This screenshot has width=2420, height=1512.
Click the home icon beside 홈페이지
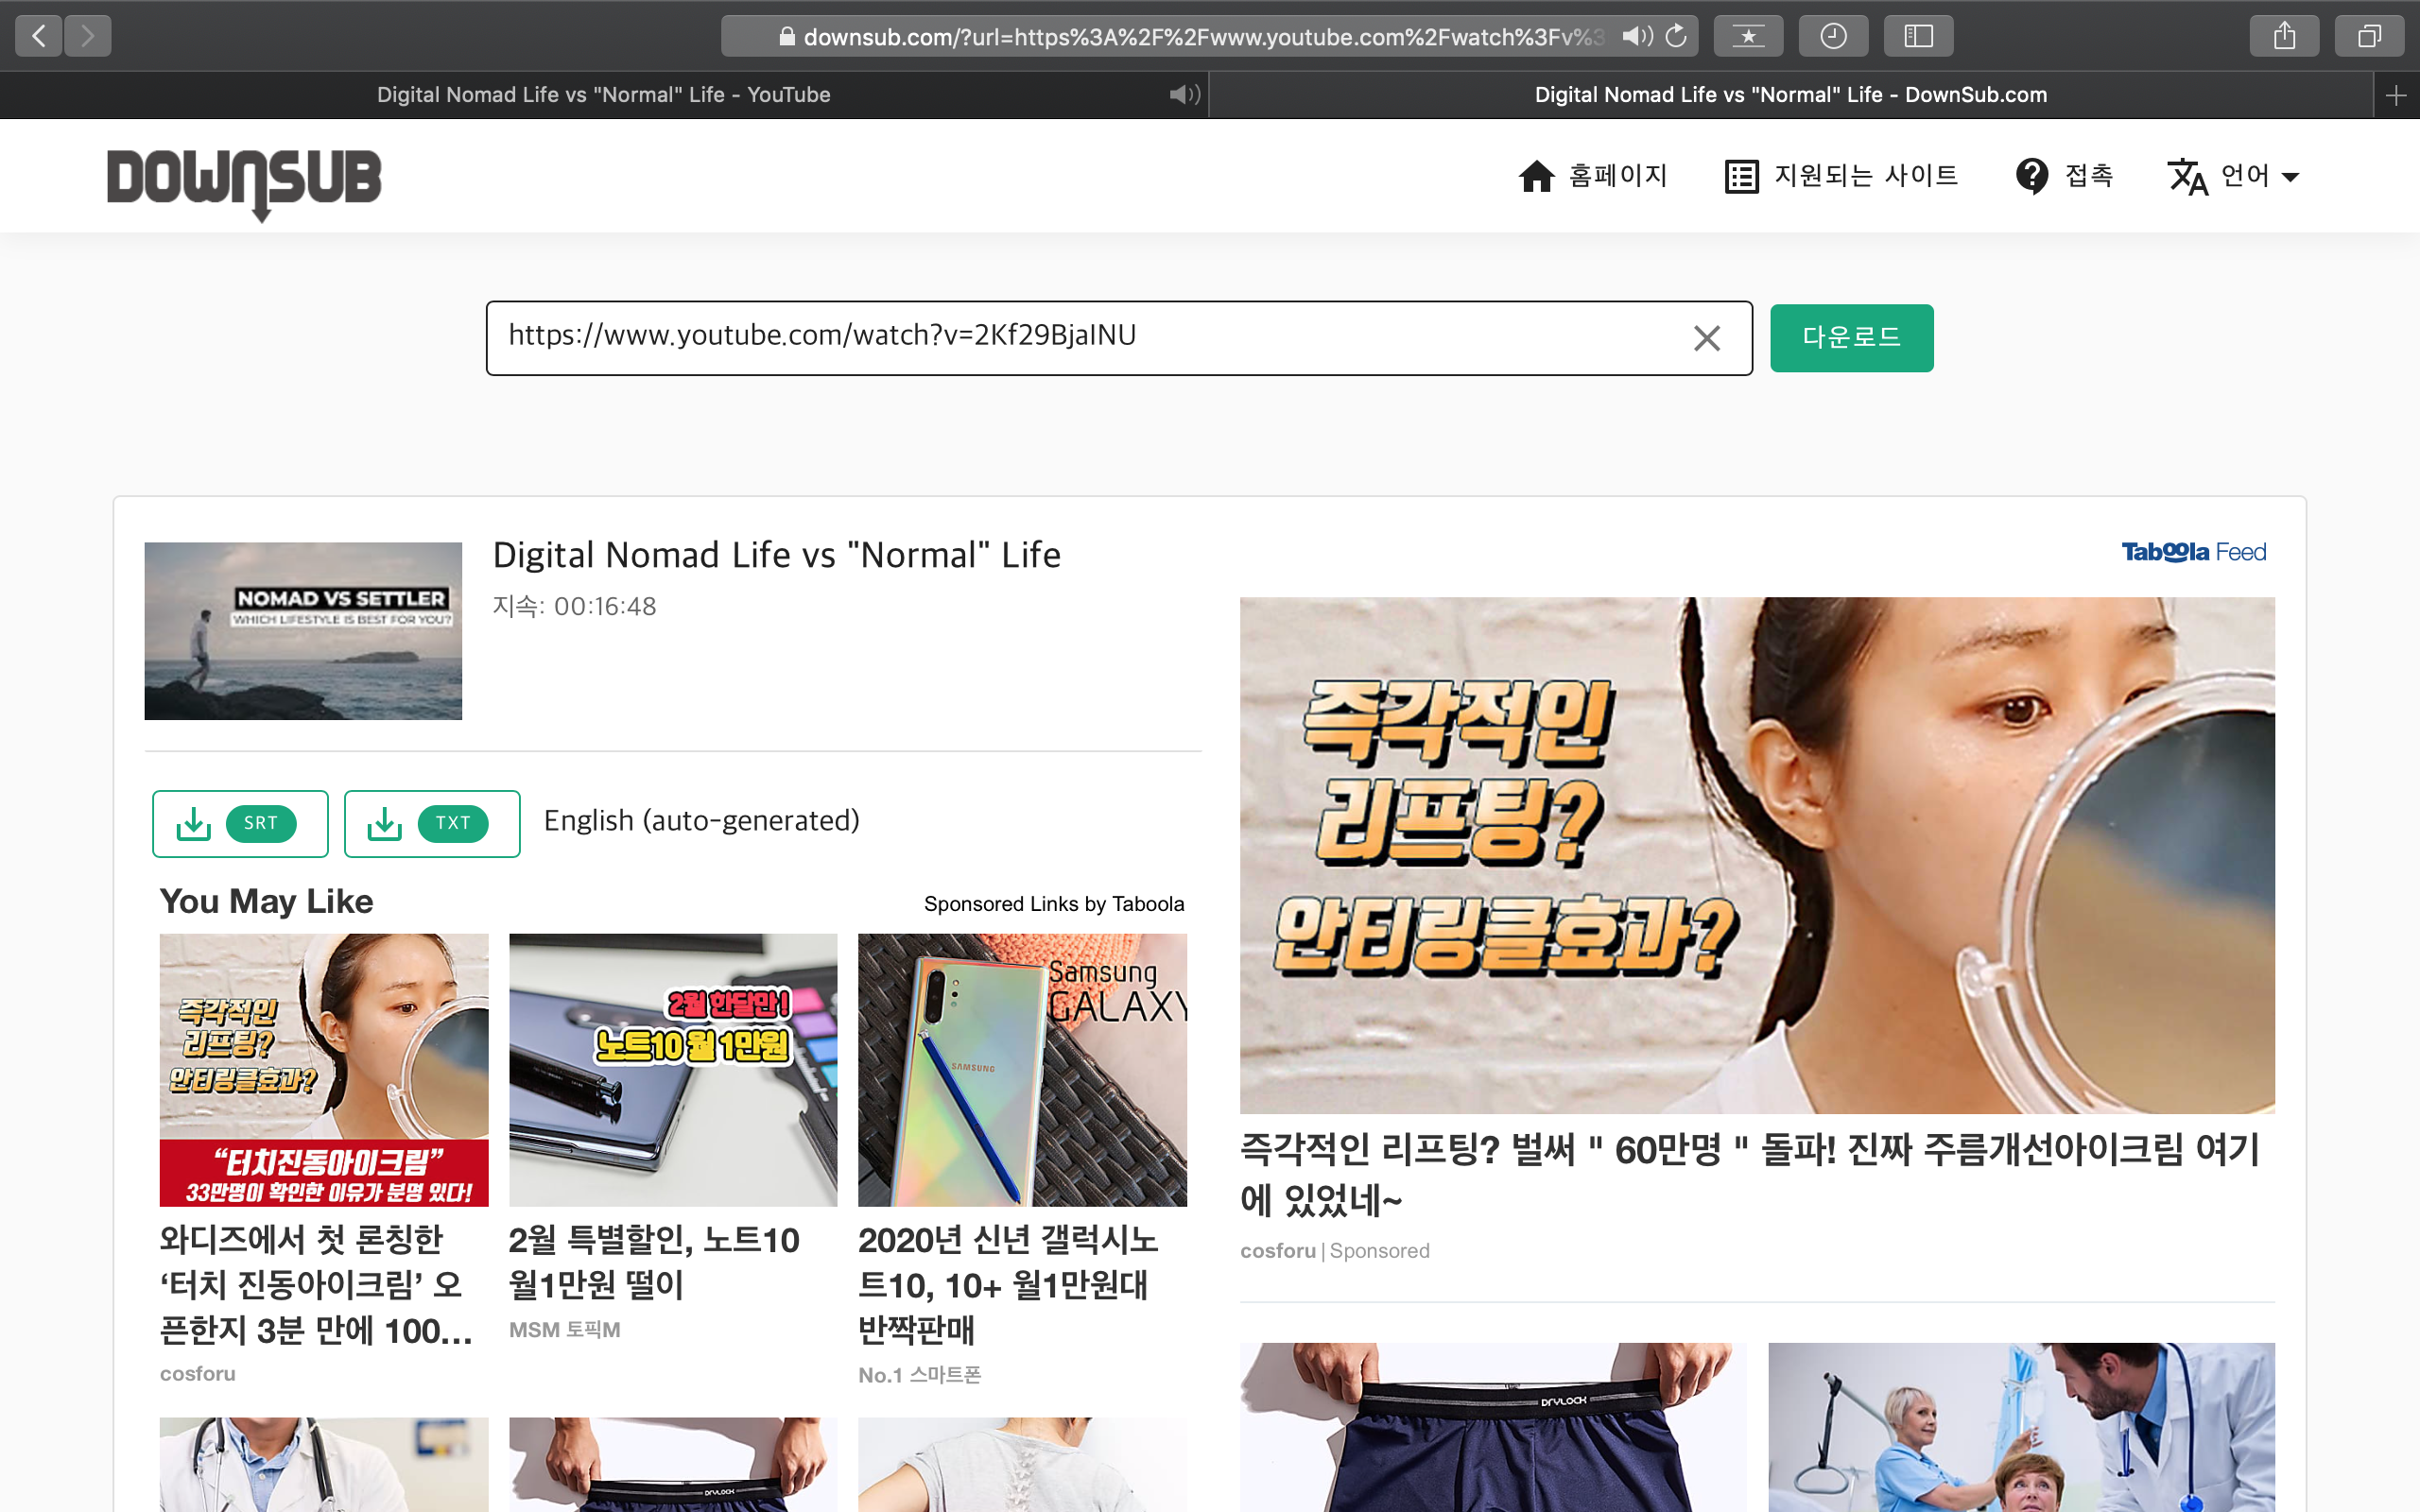tap(1537, 176)
